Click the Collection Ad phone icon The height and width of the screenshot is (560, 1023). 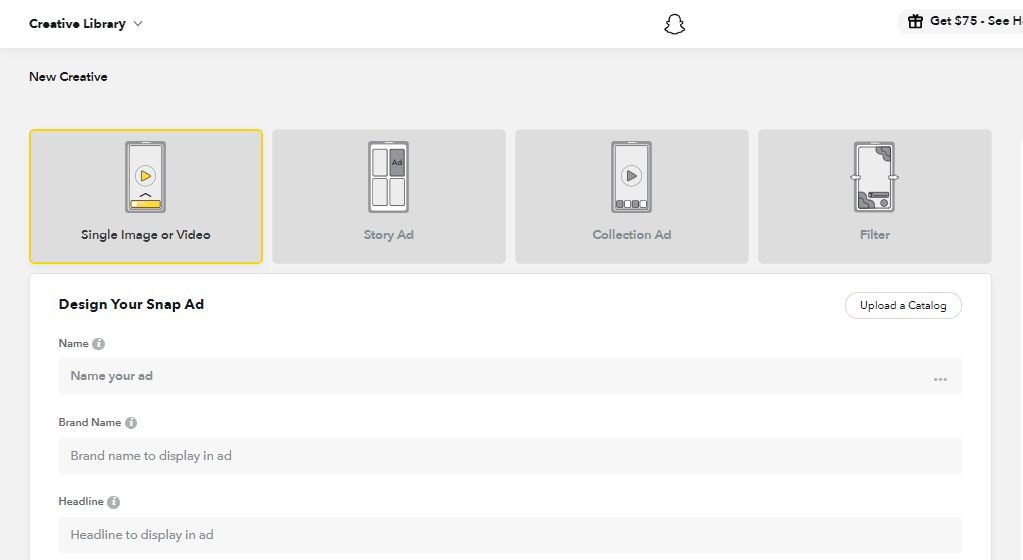tap(631, 177)
